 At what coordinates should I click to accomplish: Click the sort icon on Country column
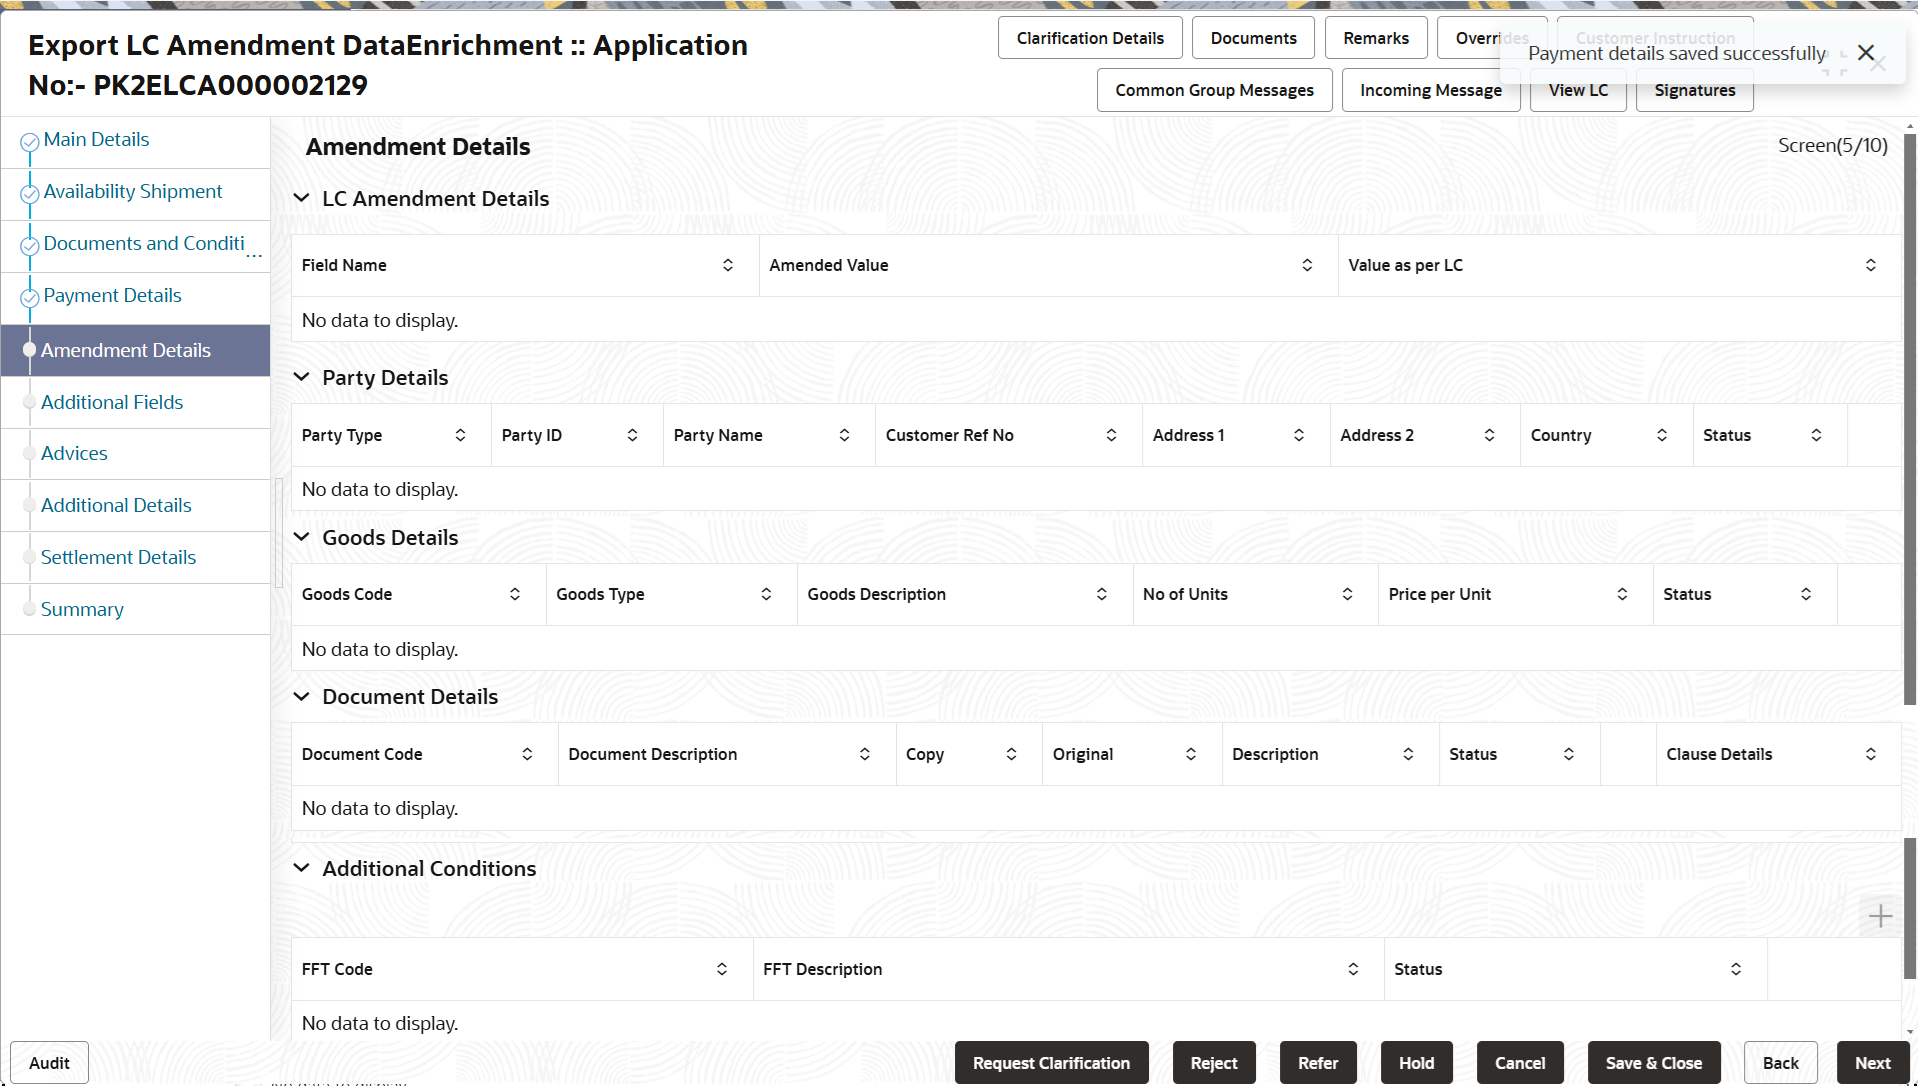[x=1663, y=435]
